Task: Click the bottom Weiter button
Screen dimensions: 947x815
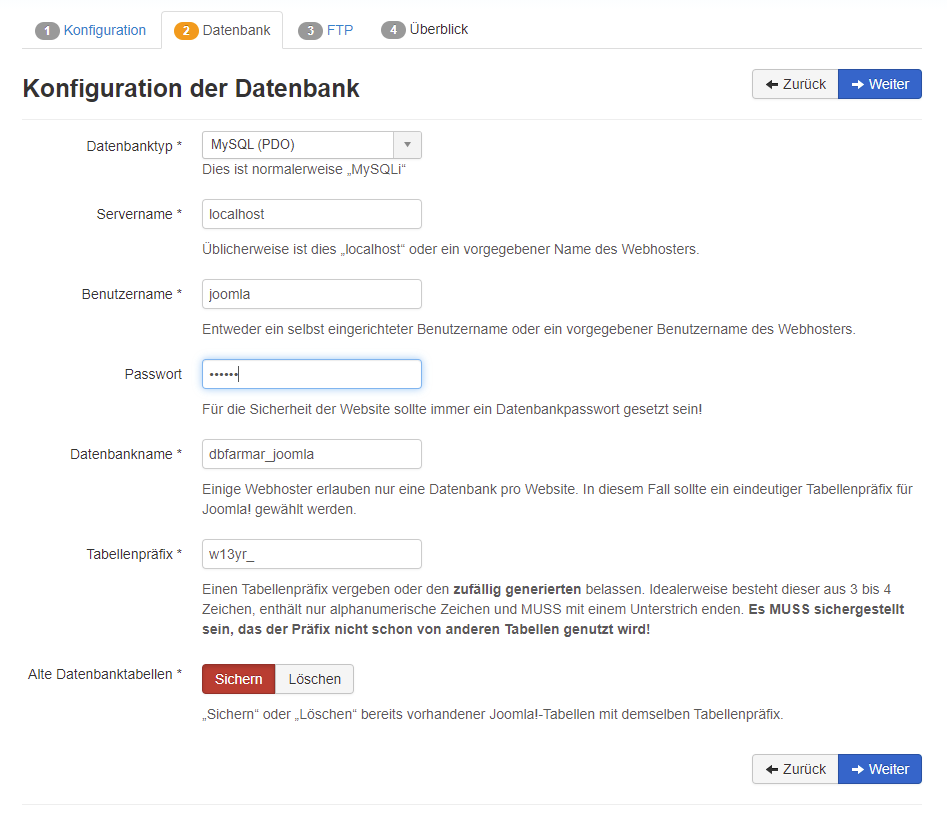Action: coord(880,769)
